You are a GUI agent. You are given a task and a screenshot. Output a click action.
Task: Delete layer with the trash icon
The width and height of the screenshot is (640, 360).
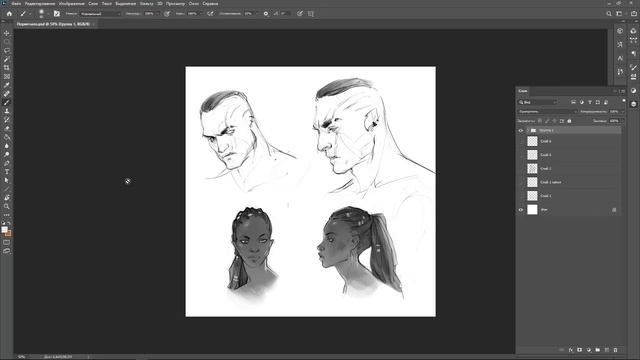coord(616,350)
